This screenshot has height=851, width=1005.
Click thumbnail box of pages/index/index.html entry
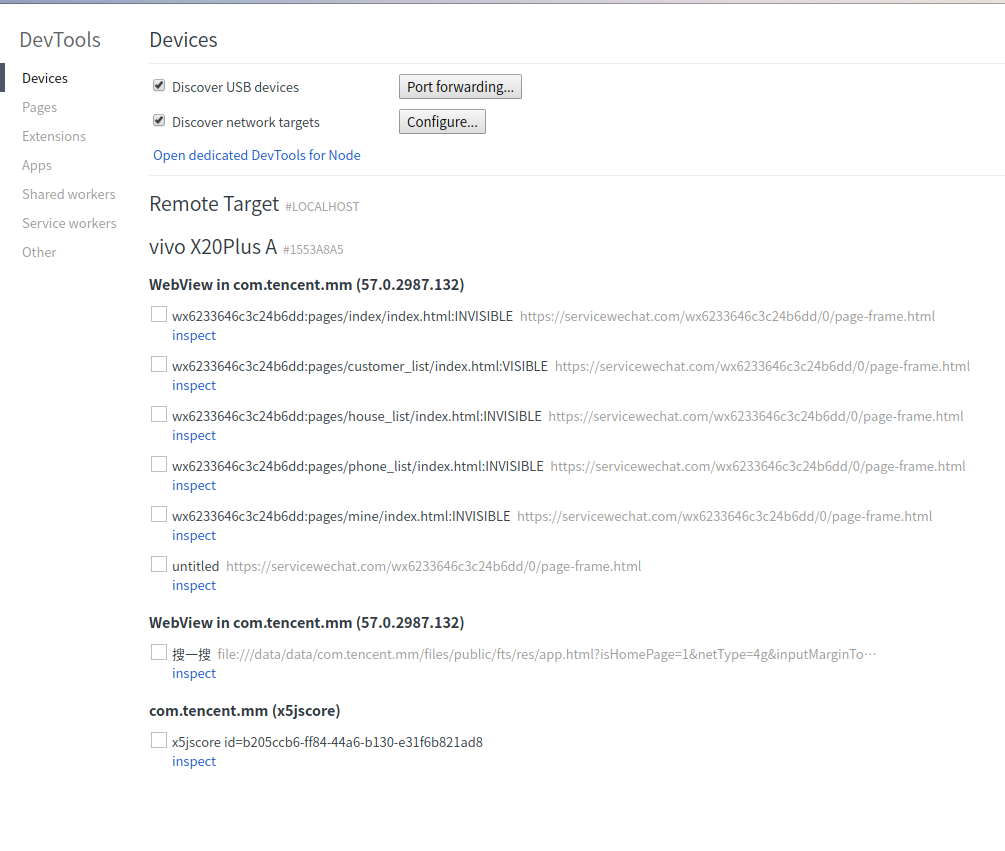(159, 314)
